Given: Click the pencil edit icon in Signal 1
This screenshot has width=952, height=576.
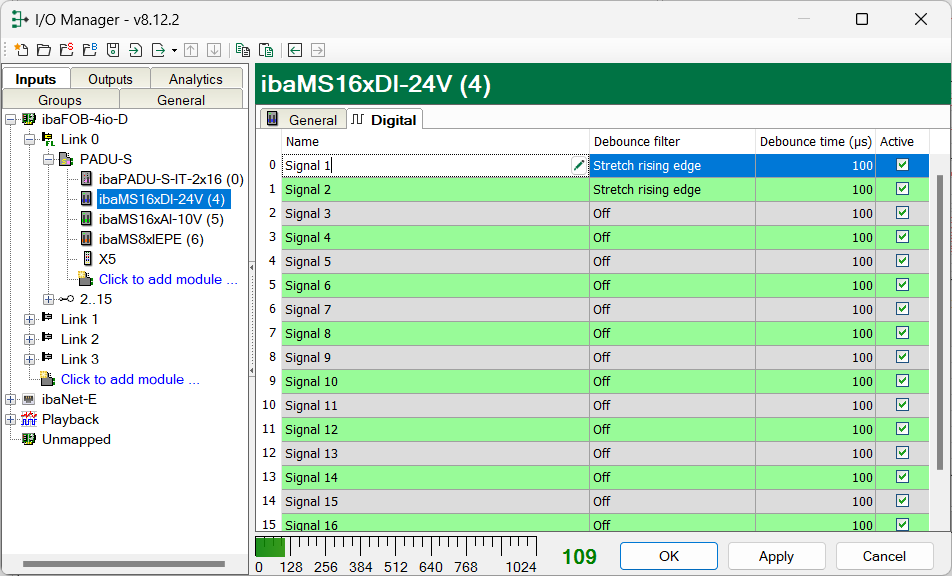Looking at the screenshot, I should pyautogui.click(x=579, y=166).
